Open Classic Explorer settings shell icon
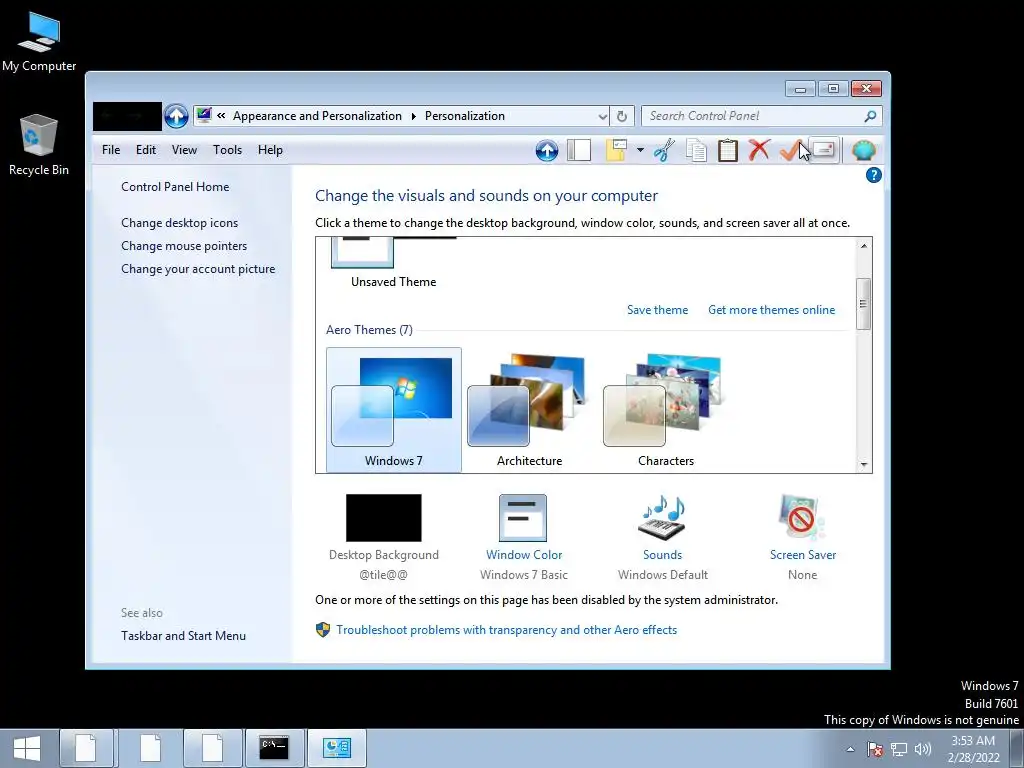The image size is (1024, 768). click(864, 151)
